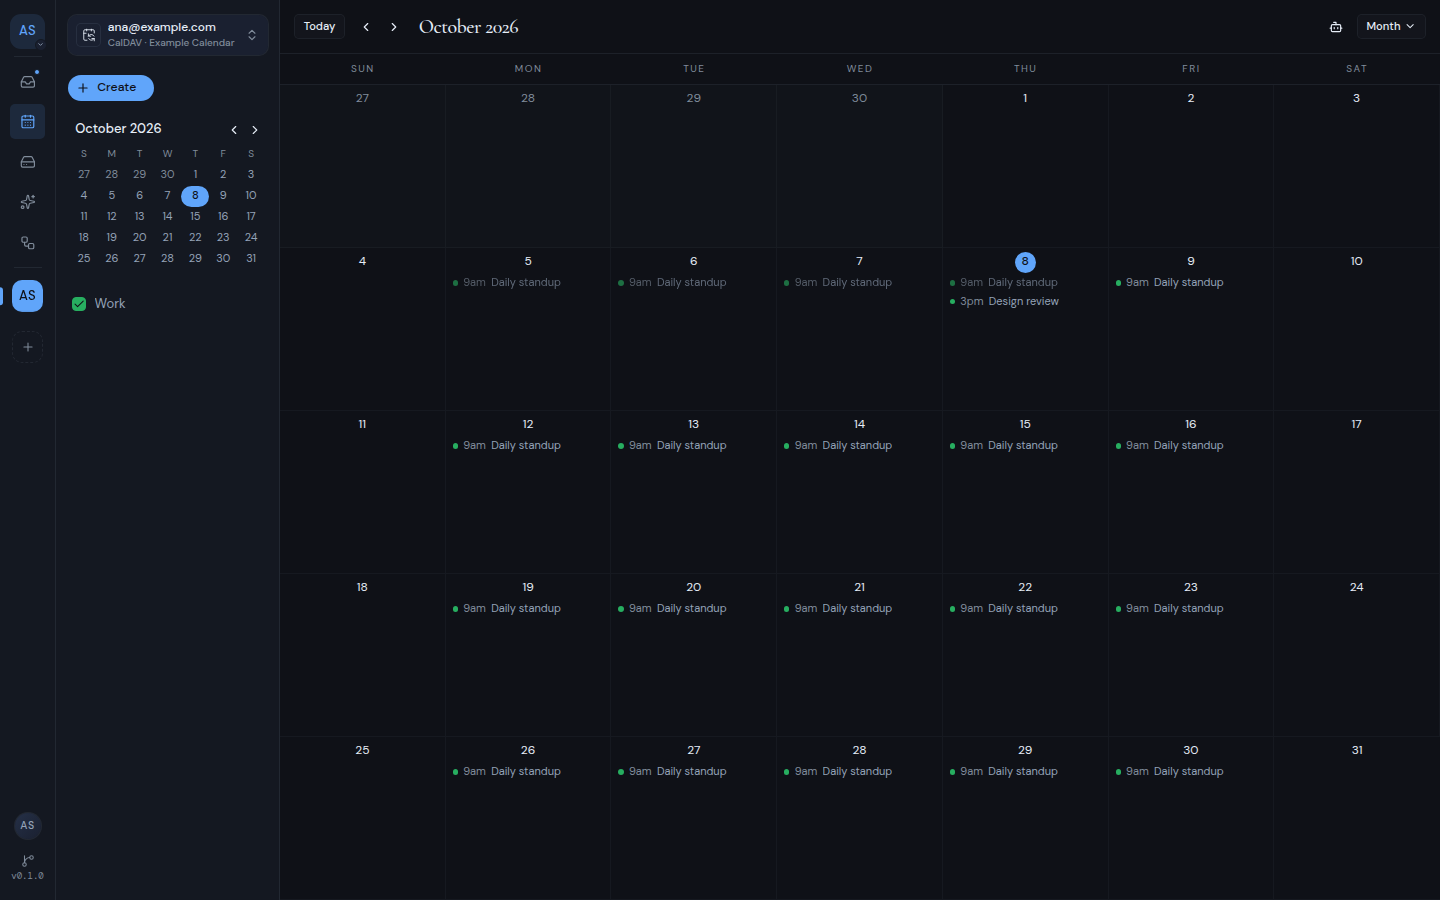
Task: Click the October 2026 mini calendar title
Action: (x=118, y=129)
